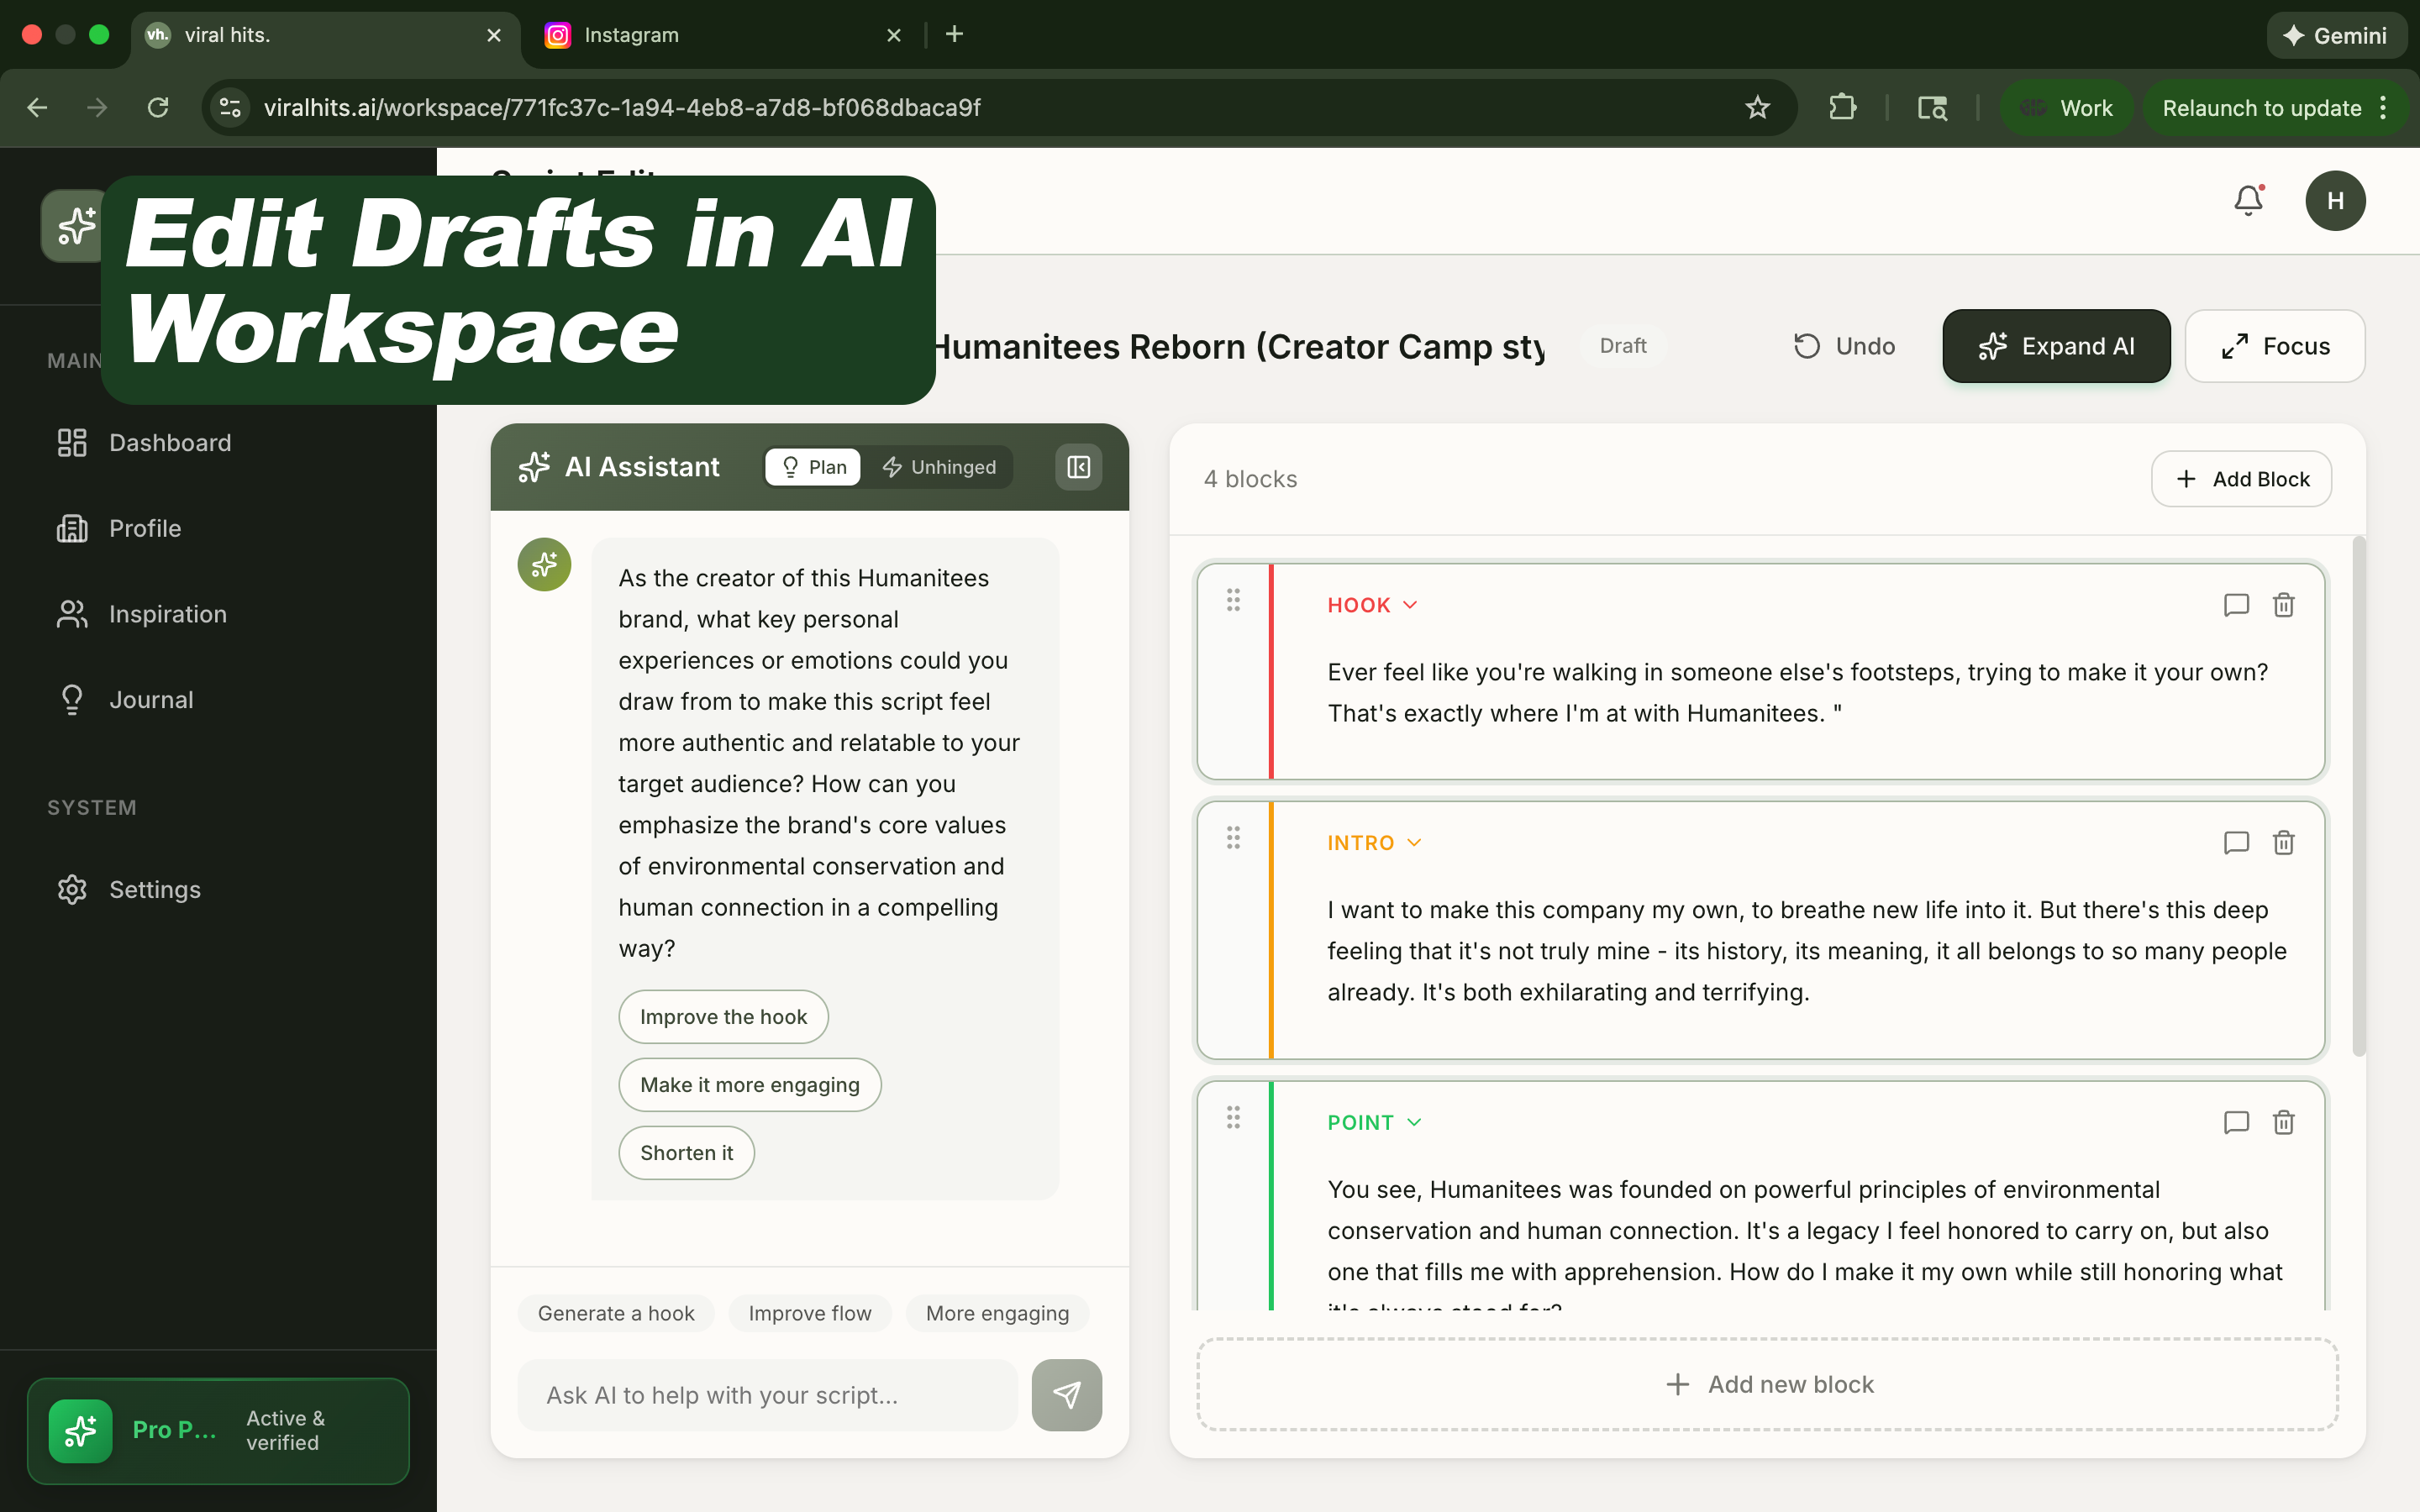Switch AI Assistant to Unhinged mode
Viewport: 2420px width, 1512px height.
[938, 467]
